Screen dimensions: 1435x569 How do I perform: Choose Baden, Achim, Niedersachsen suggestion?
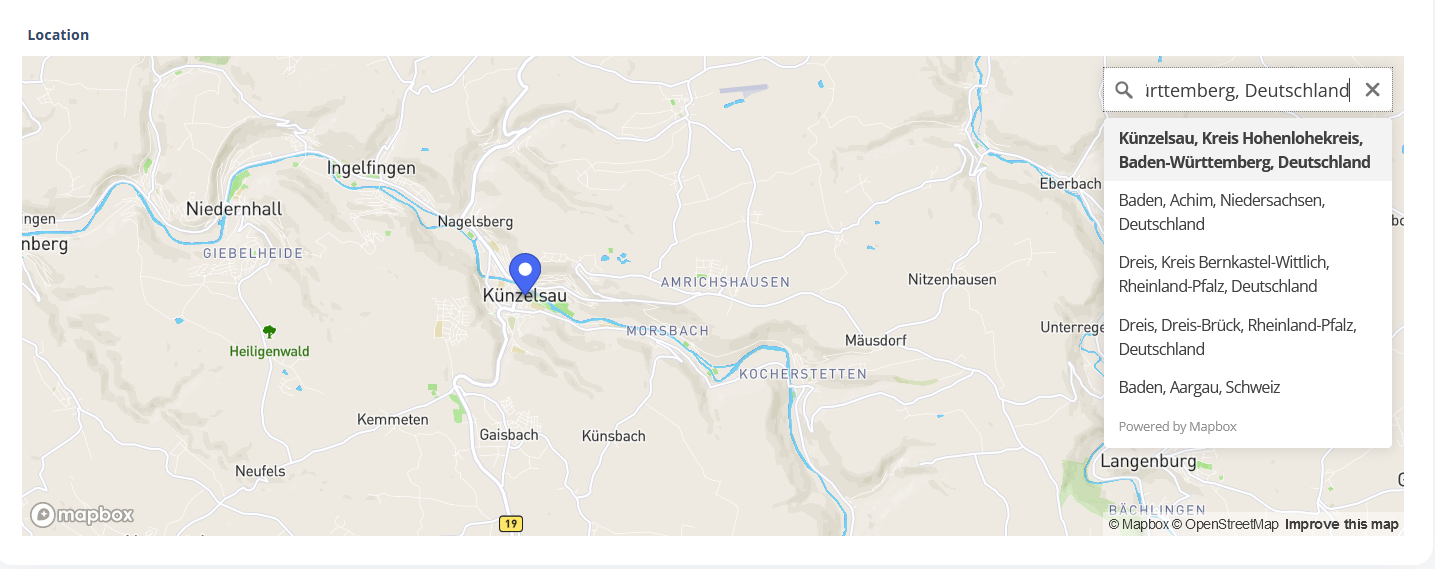(1248, 212)
